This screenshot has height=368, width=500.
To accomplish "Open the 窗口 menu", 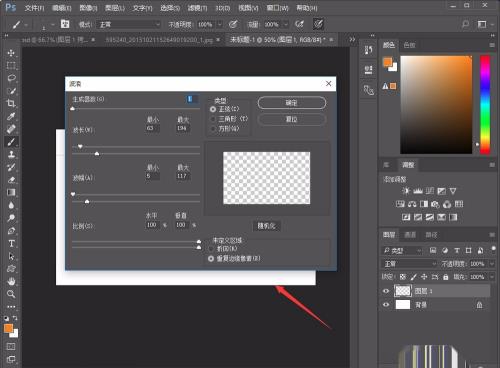I will 277,8.
